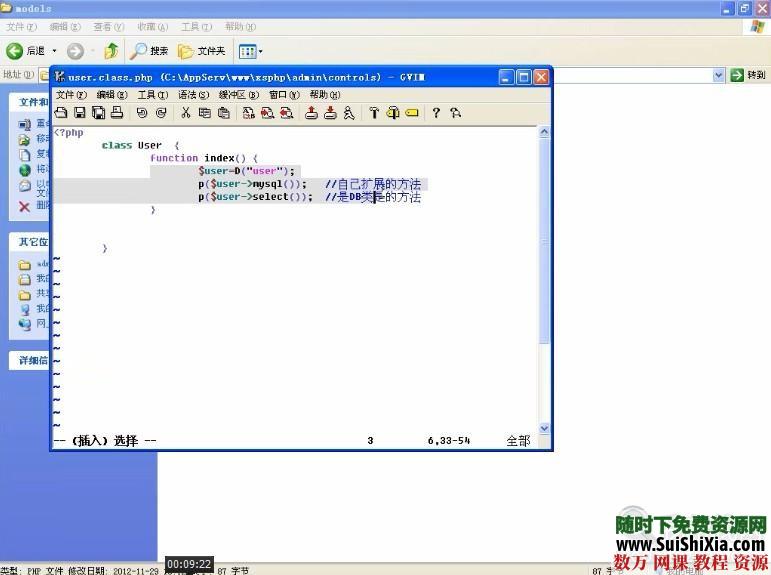The height and width of the screenshot is (575, 771).
Task: Click the 转到 go button beside address bar
Action: tap(748, 75)
